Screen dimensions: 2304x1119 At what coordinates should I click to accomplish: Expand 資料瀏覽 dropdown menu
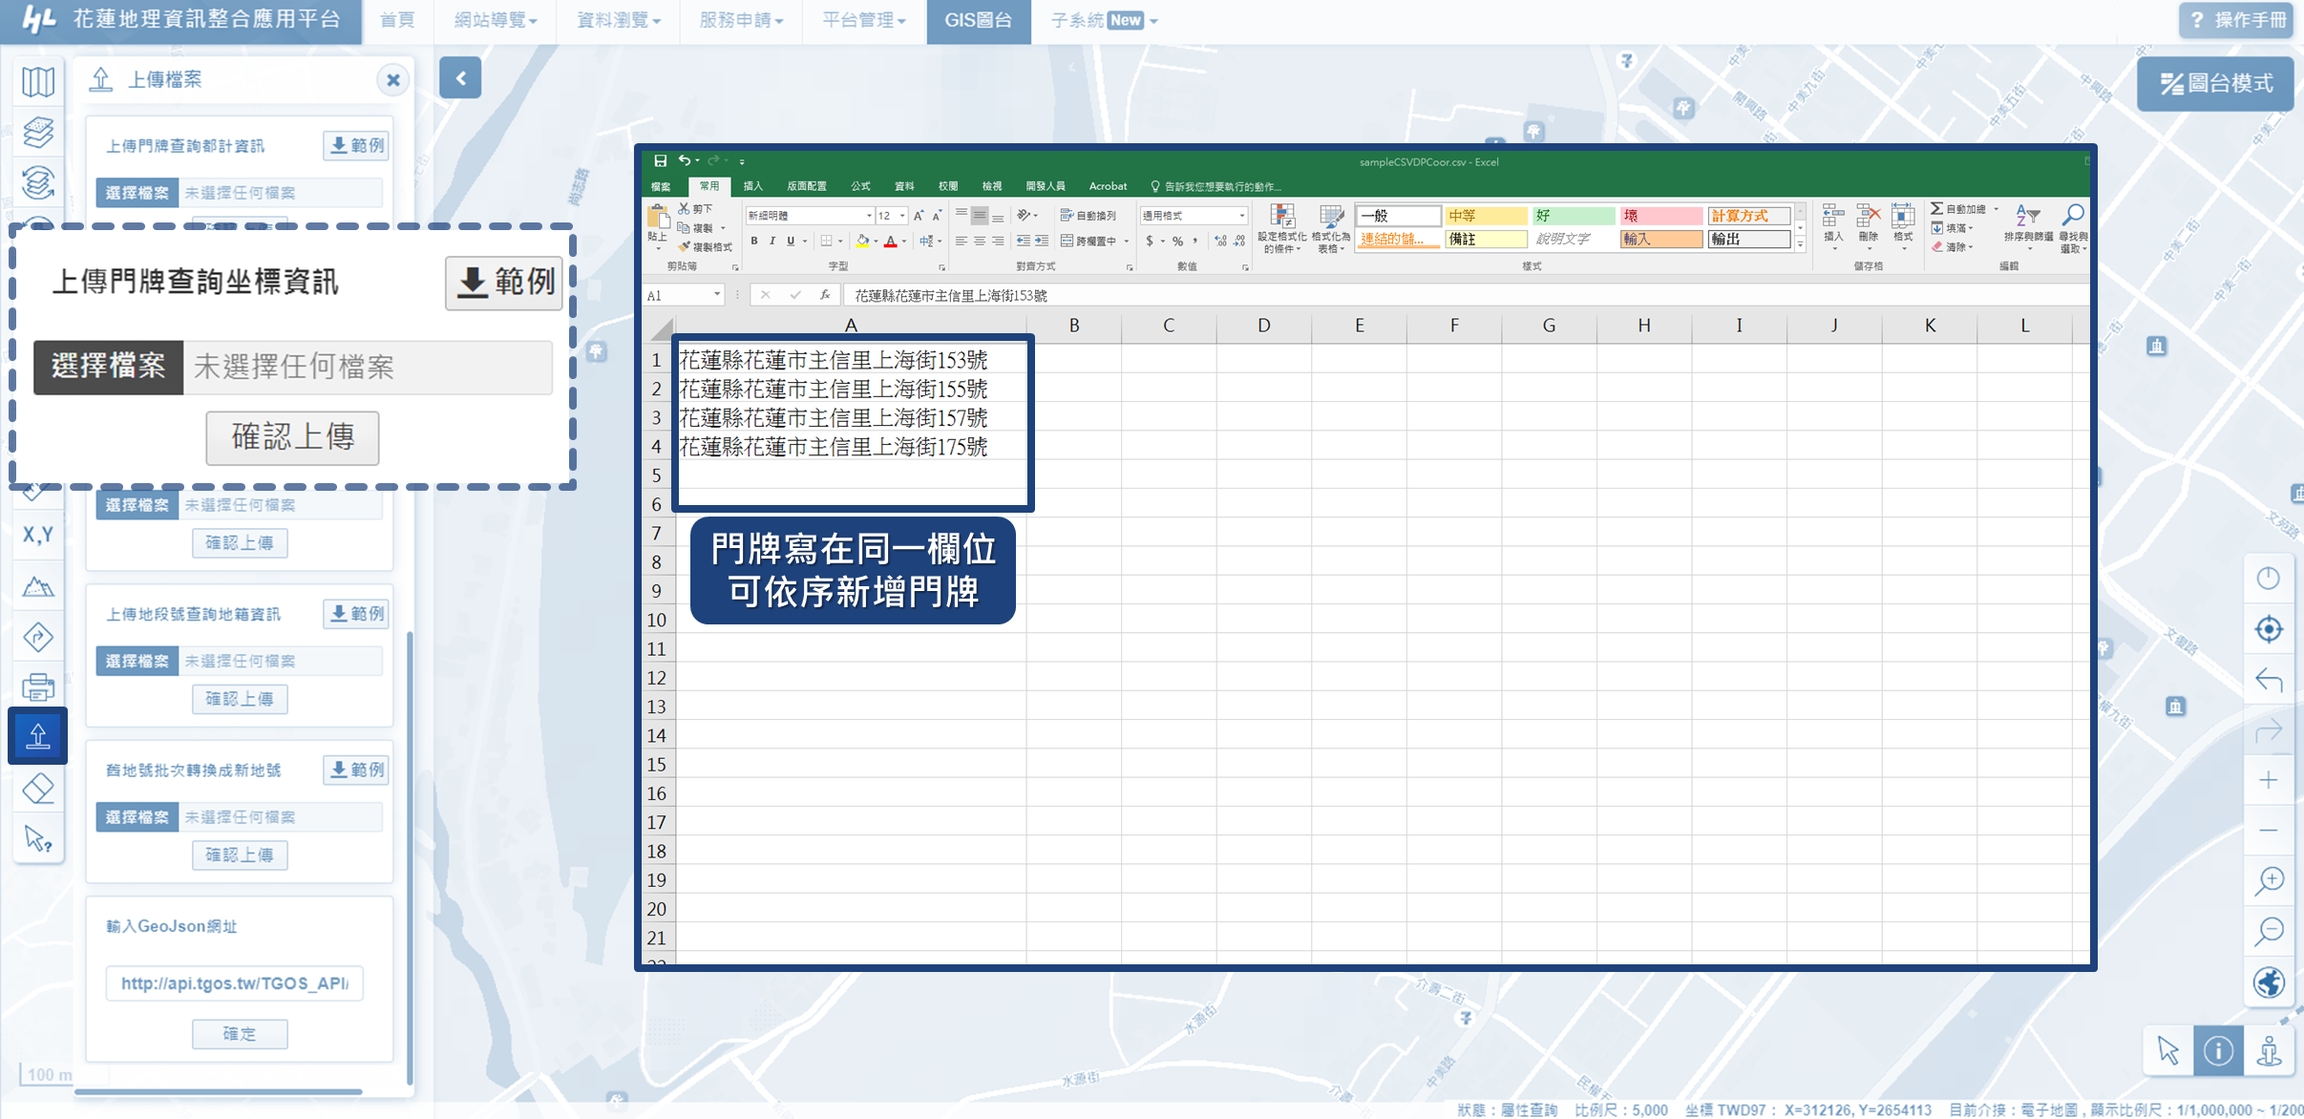[x=618, y=21]
